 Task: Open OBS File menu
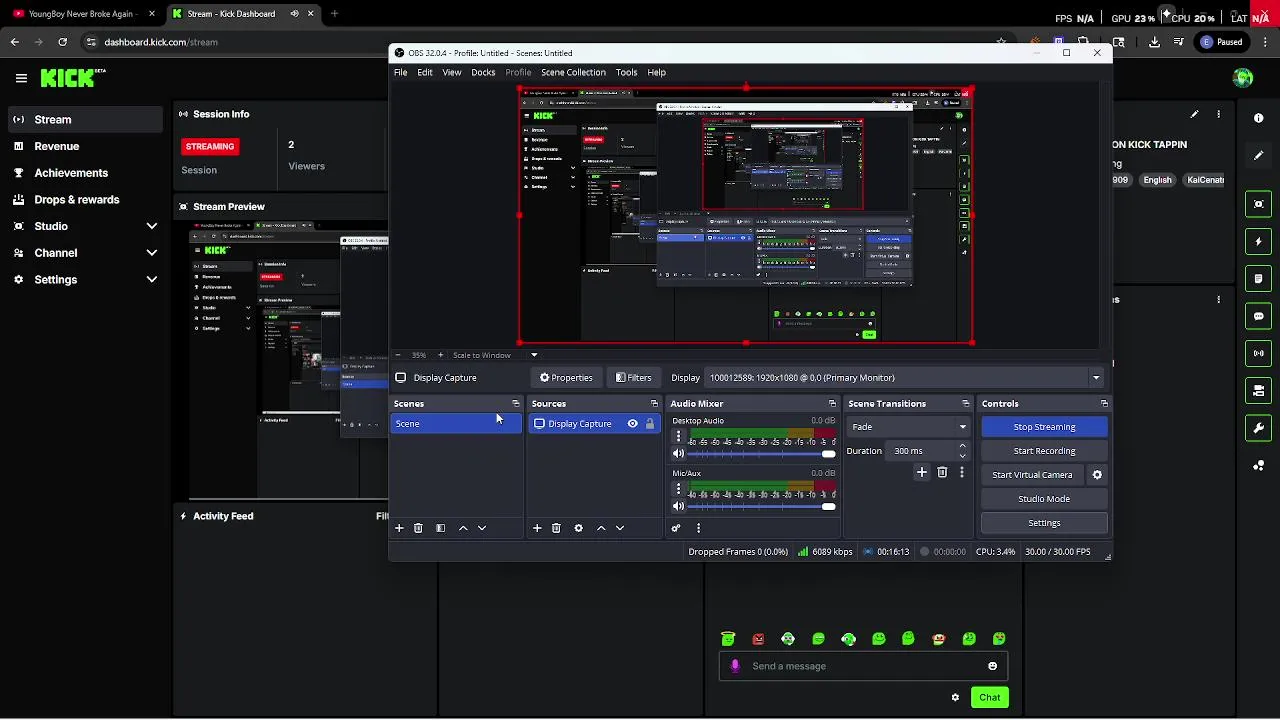tap(400, 72)
